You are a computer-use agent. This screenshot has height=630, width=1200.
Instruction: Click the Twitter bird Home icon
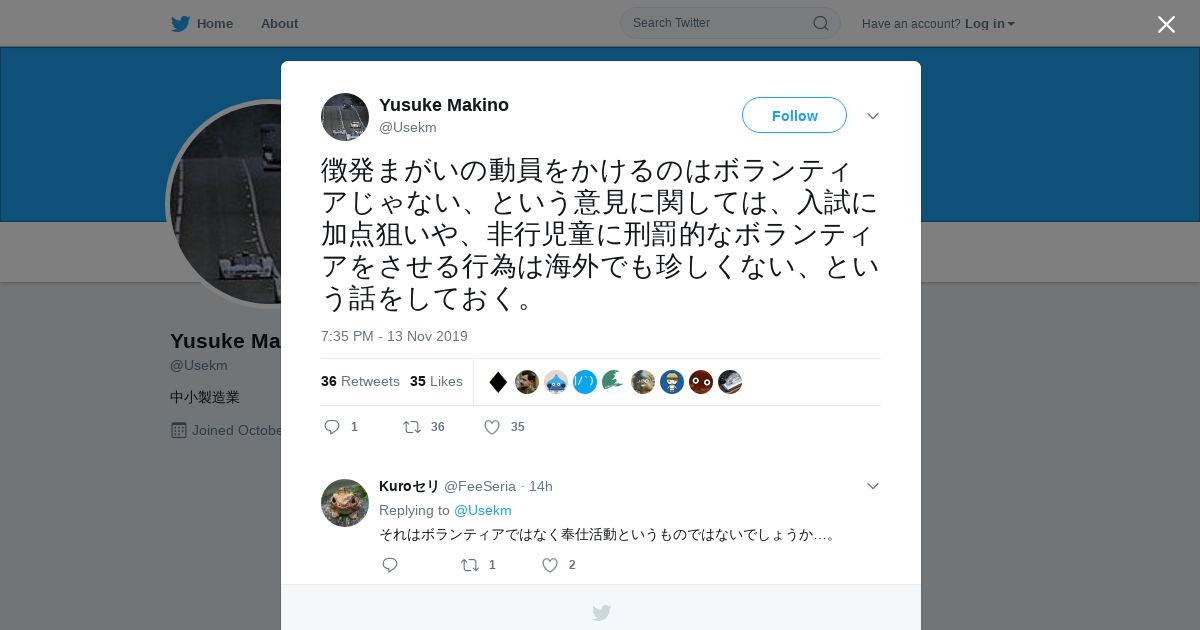(x=180, y=24)
